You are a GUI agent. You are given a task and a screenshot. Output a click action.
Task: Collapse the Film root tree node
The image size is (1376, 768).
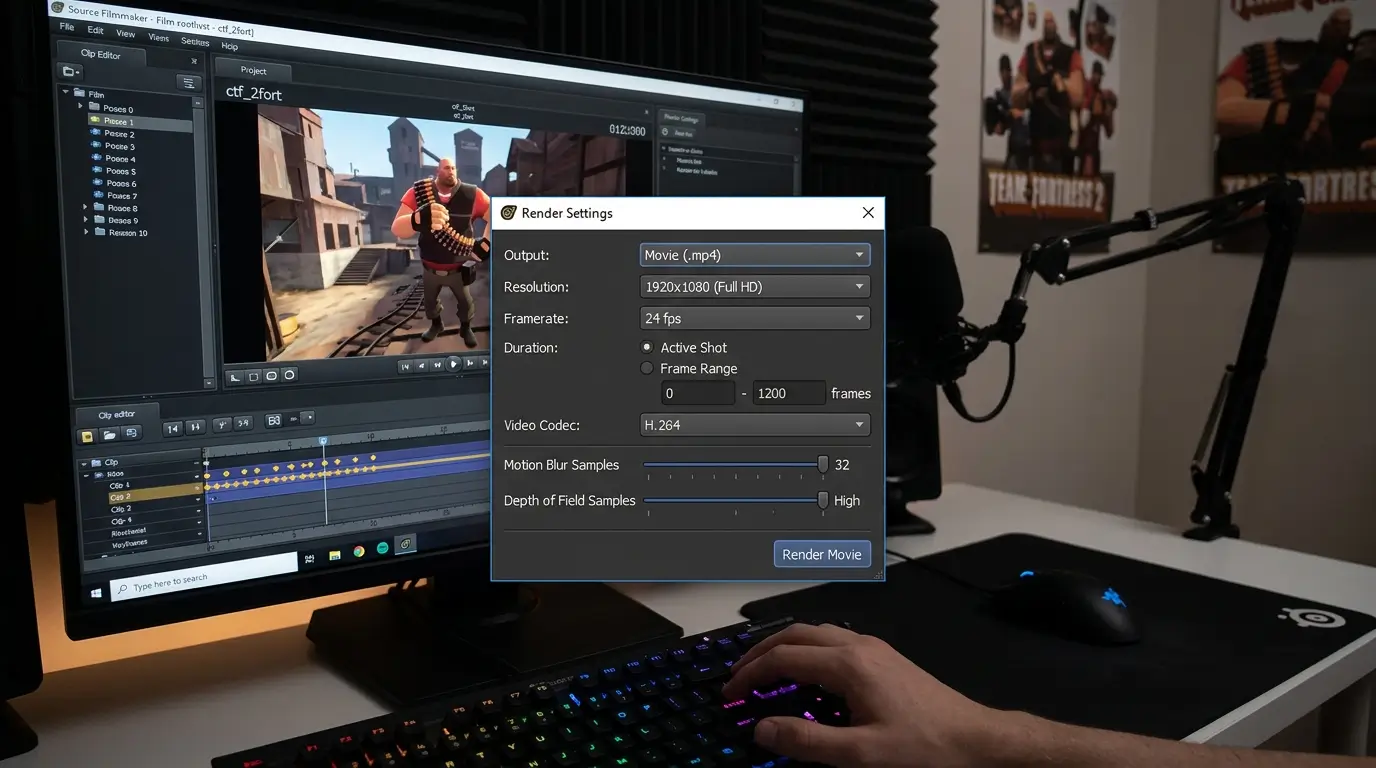click(x=65, y=92)
